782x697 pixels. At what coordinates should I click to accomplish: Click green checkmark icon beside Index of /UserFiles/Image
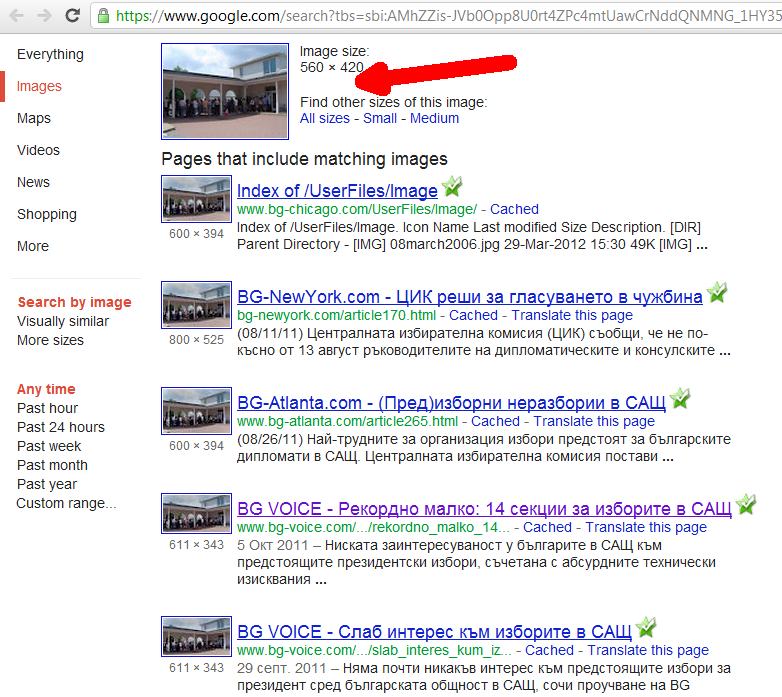452,187
